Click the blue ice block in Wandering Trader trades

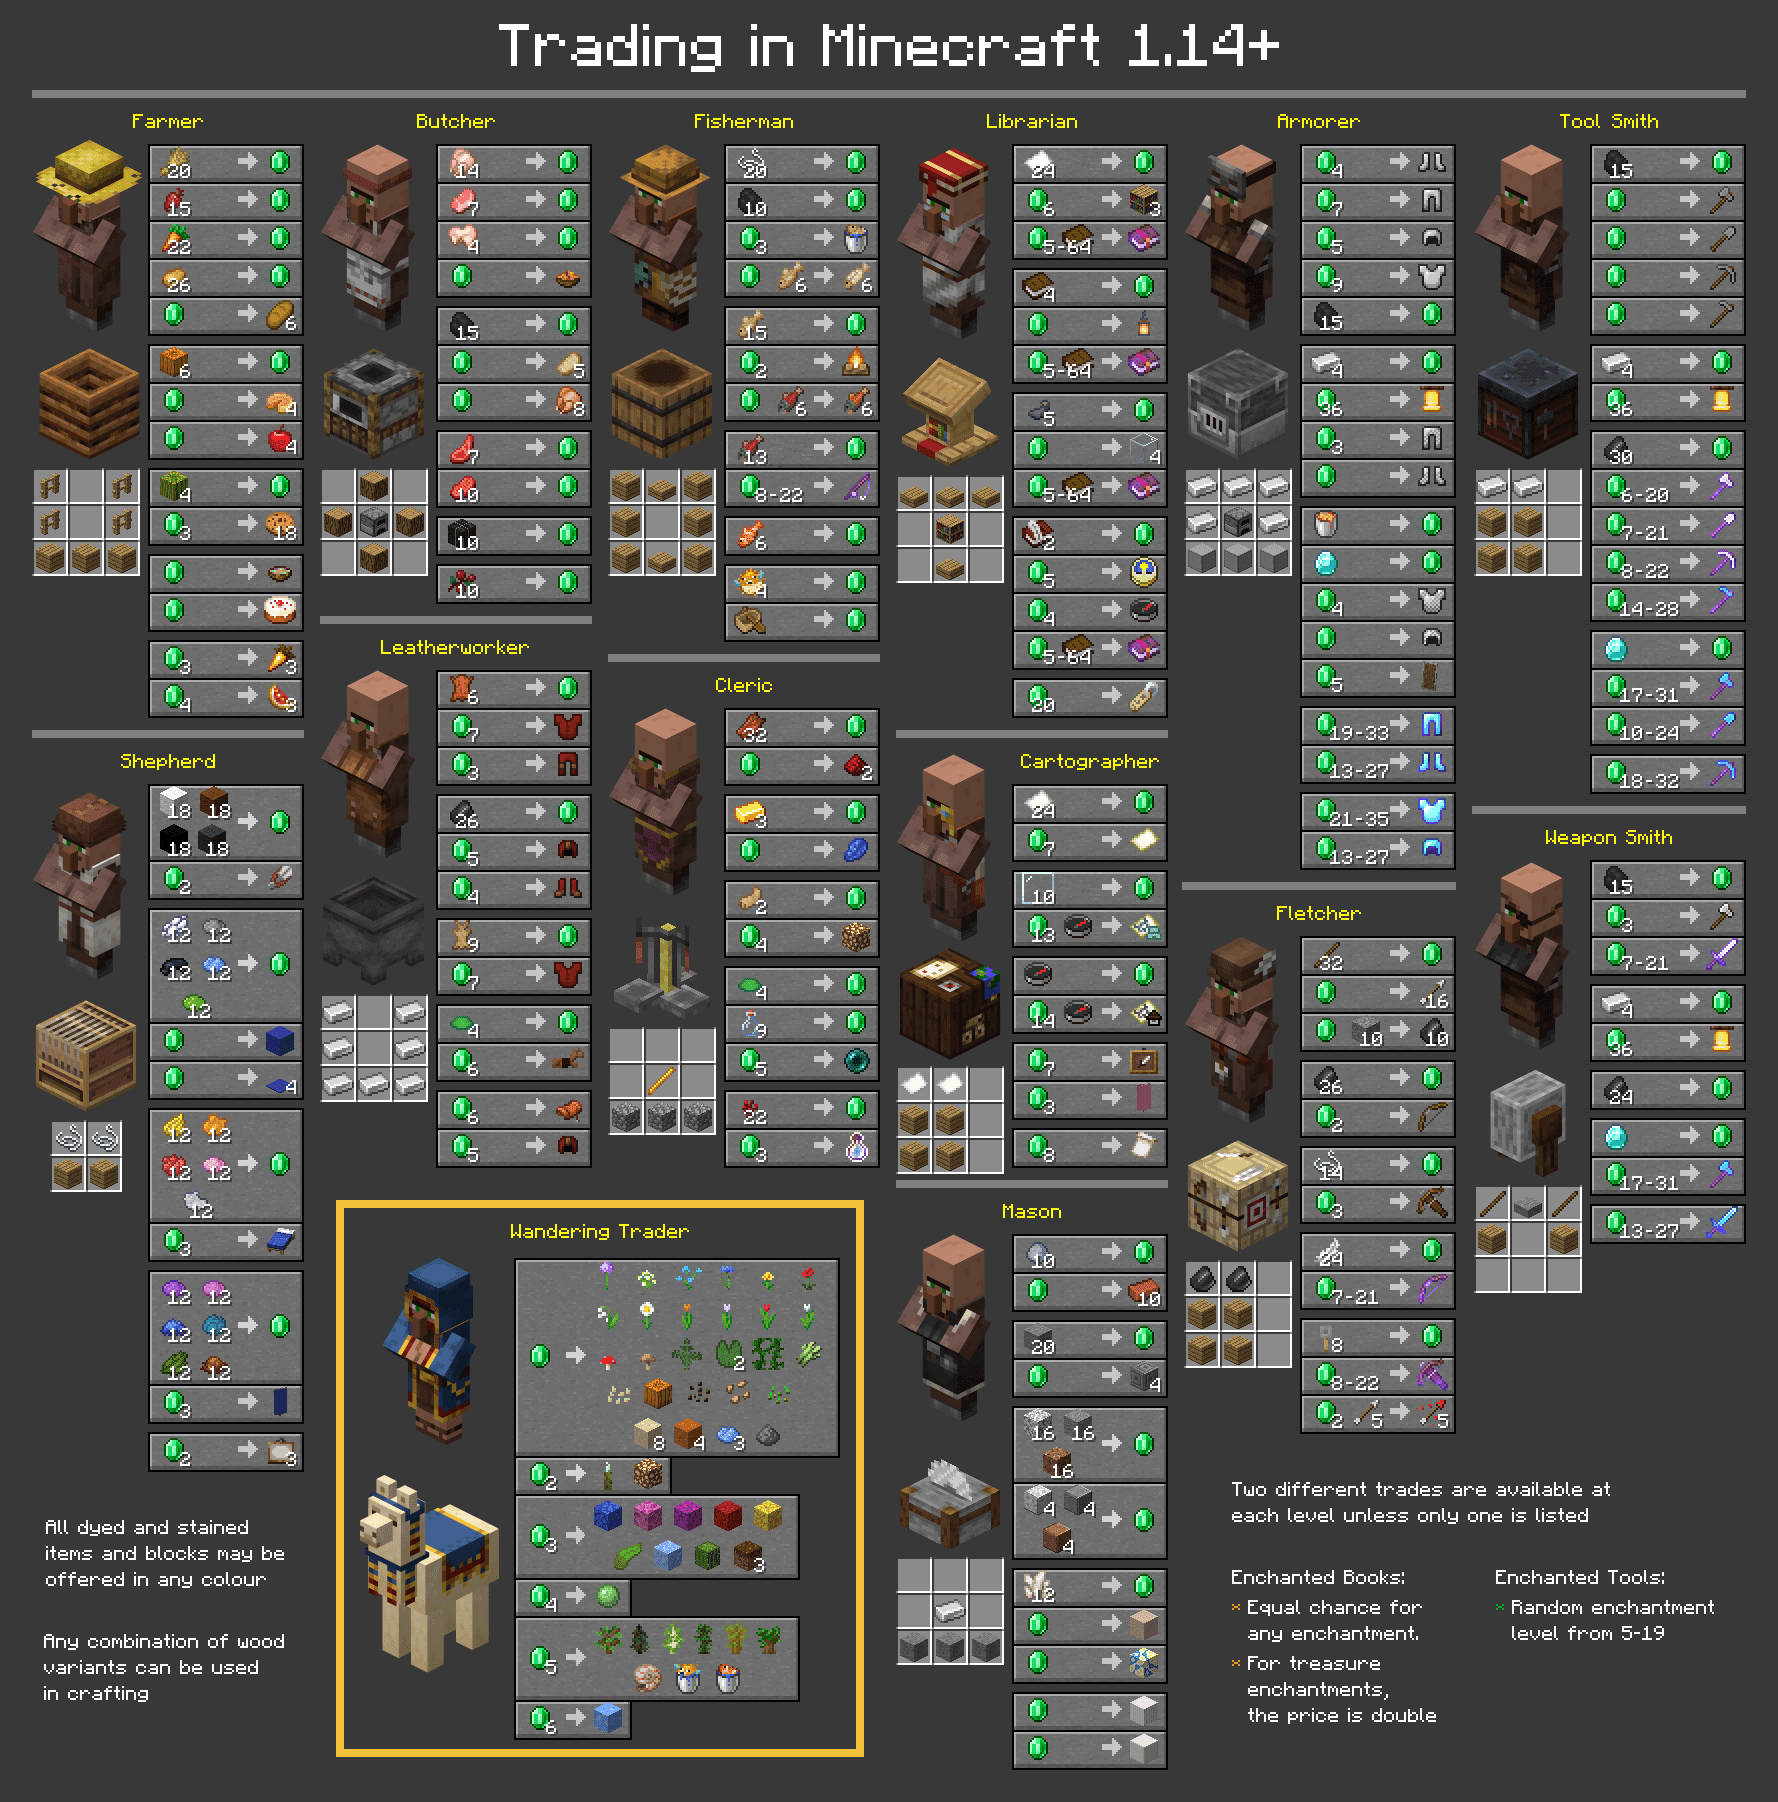click(608, 1718)
